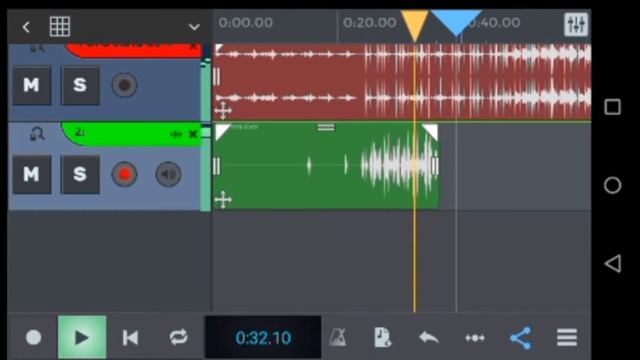Click the snap dots icon

[x=475, y=338]
